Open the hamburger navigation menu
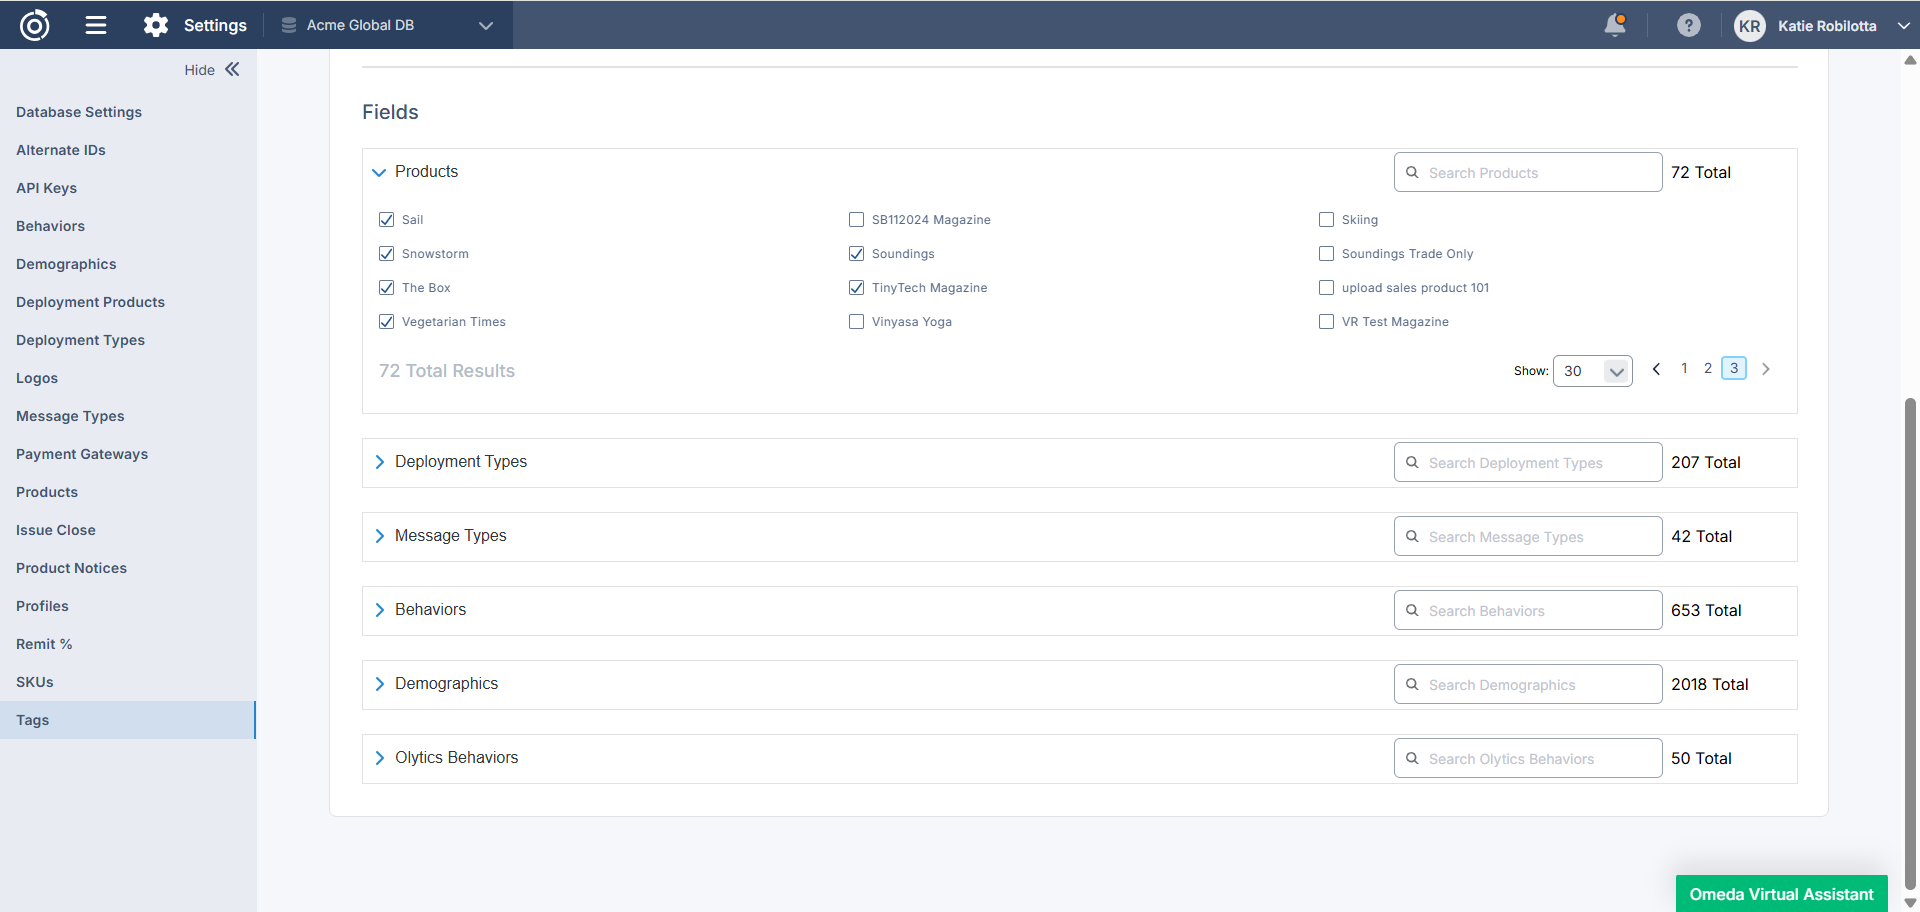The image size is (1920, 912). pos(96,25)
